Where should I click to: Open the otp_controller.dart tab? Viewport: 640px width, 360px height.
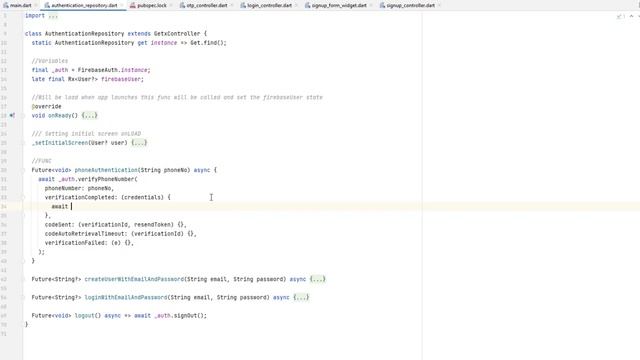pos(207,5)
